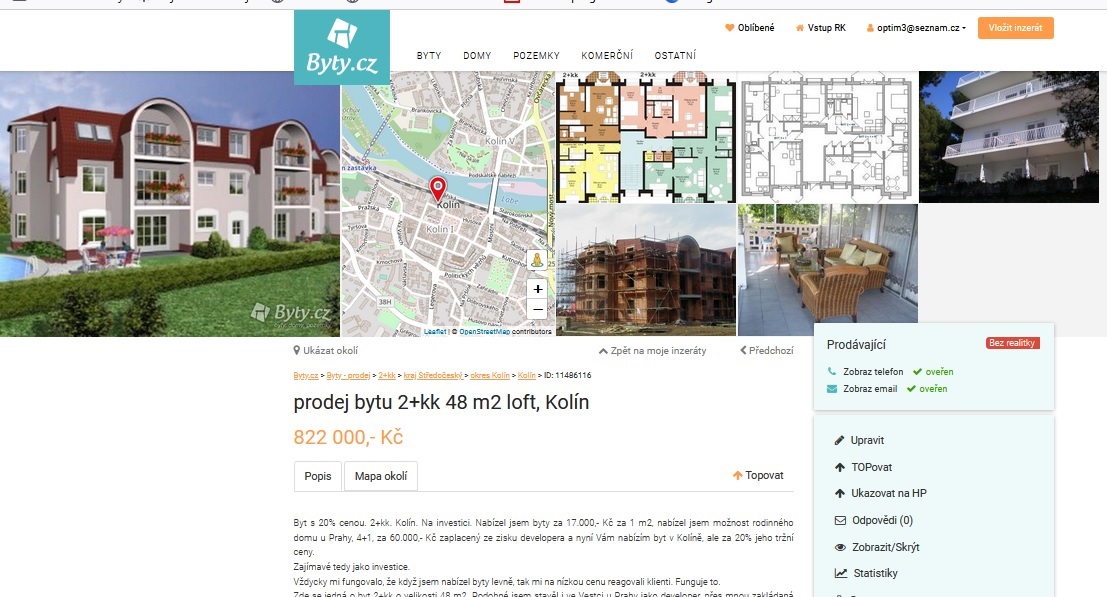Zoom out the map with minus button
1107x597 pixels.
click(x=537, y=309)
